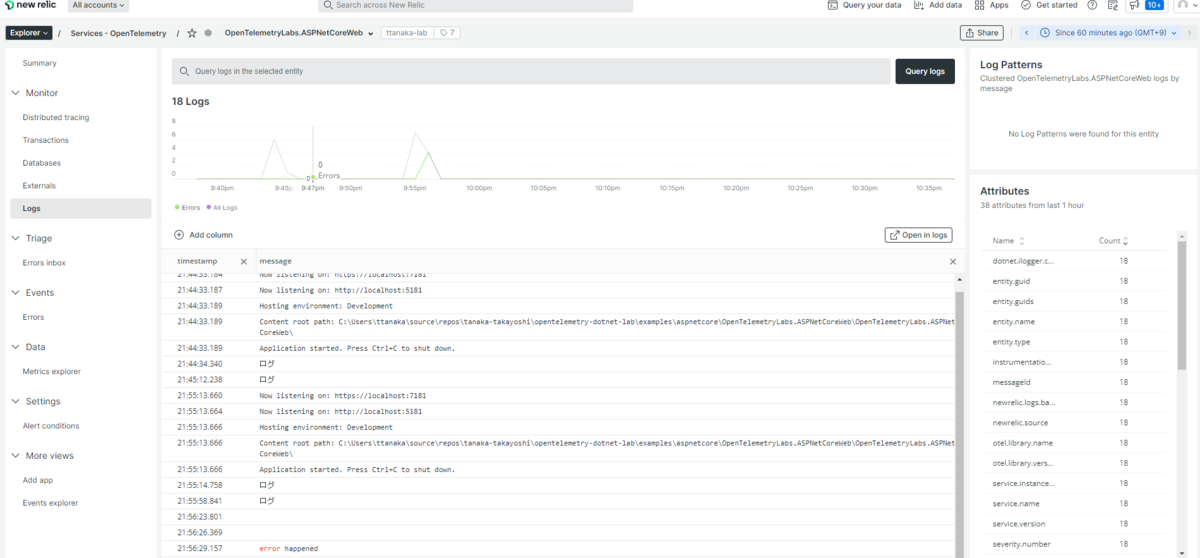Image resolution: width=1200 pixels, height=558 pixels.
Task: Sort attributes by Name column
Action: 1007,241
